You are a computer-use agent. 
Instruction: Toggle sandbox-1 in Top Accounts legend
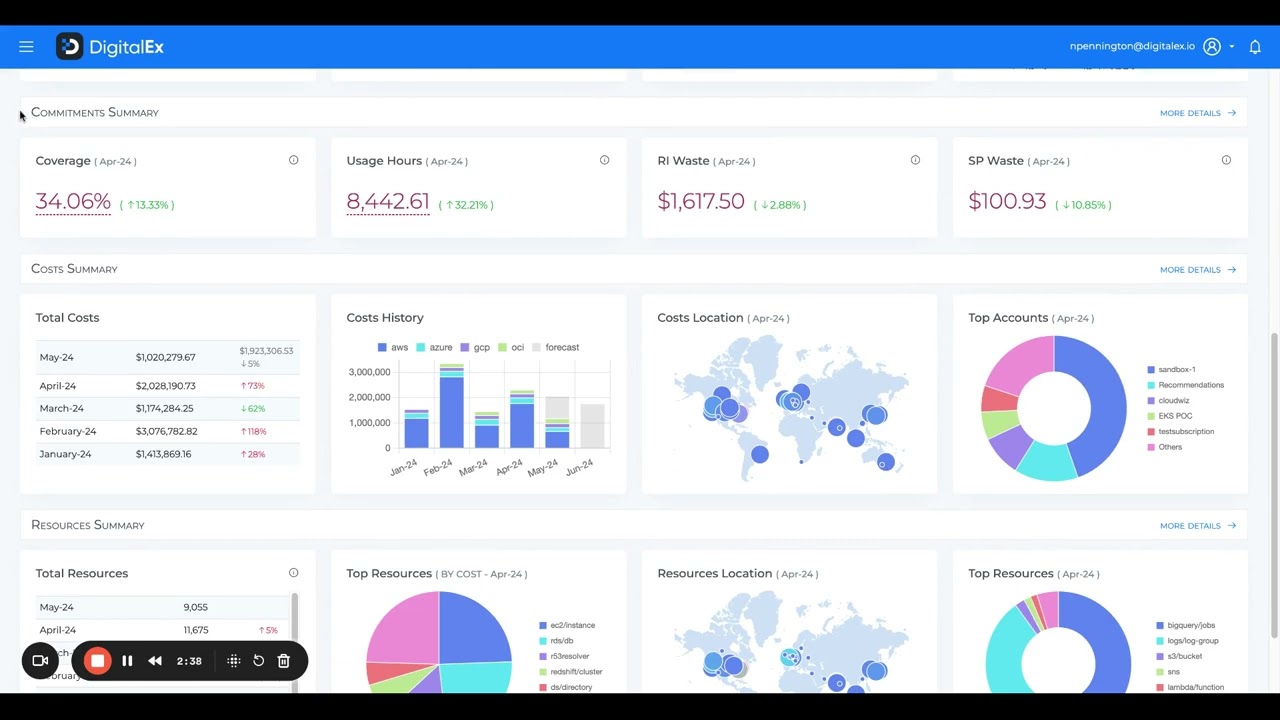1171,370
